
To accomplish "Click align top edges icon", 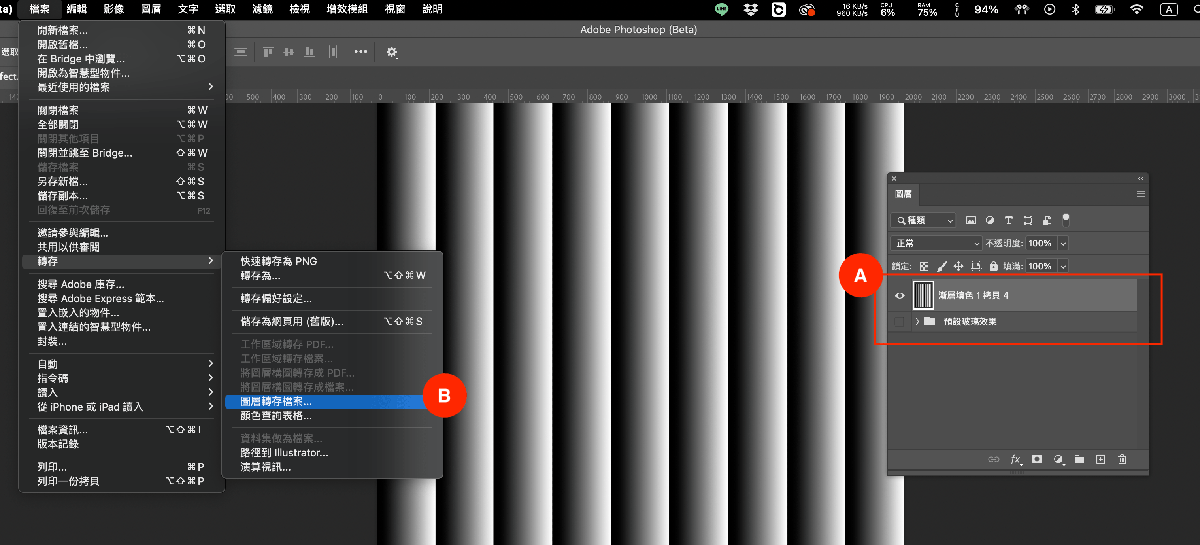I will coord(270,51).
